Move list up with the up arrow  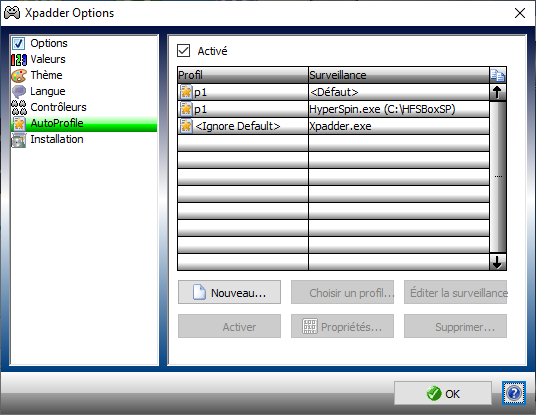click(497, 92)
